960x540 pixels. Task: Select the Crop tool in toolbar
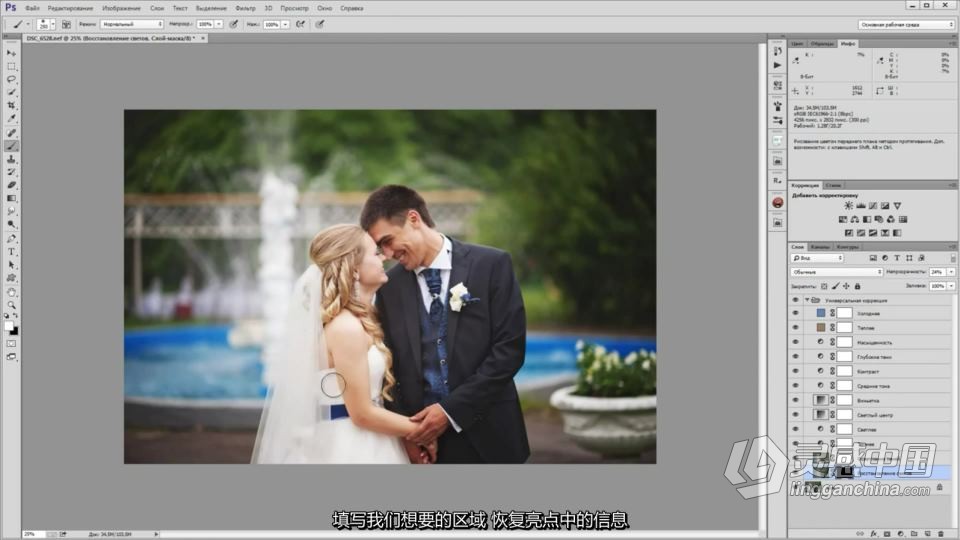point(11,106)
